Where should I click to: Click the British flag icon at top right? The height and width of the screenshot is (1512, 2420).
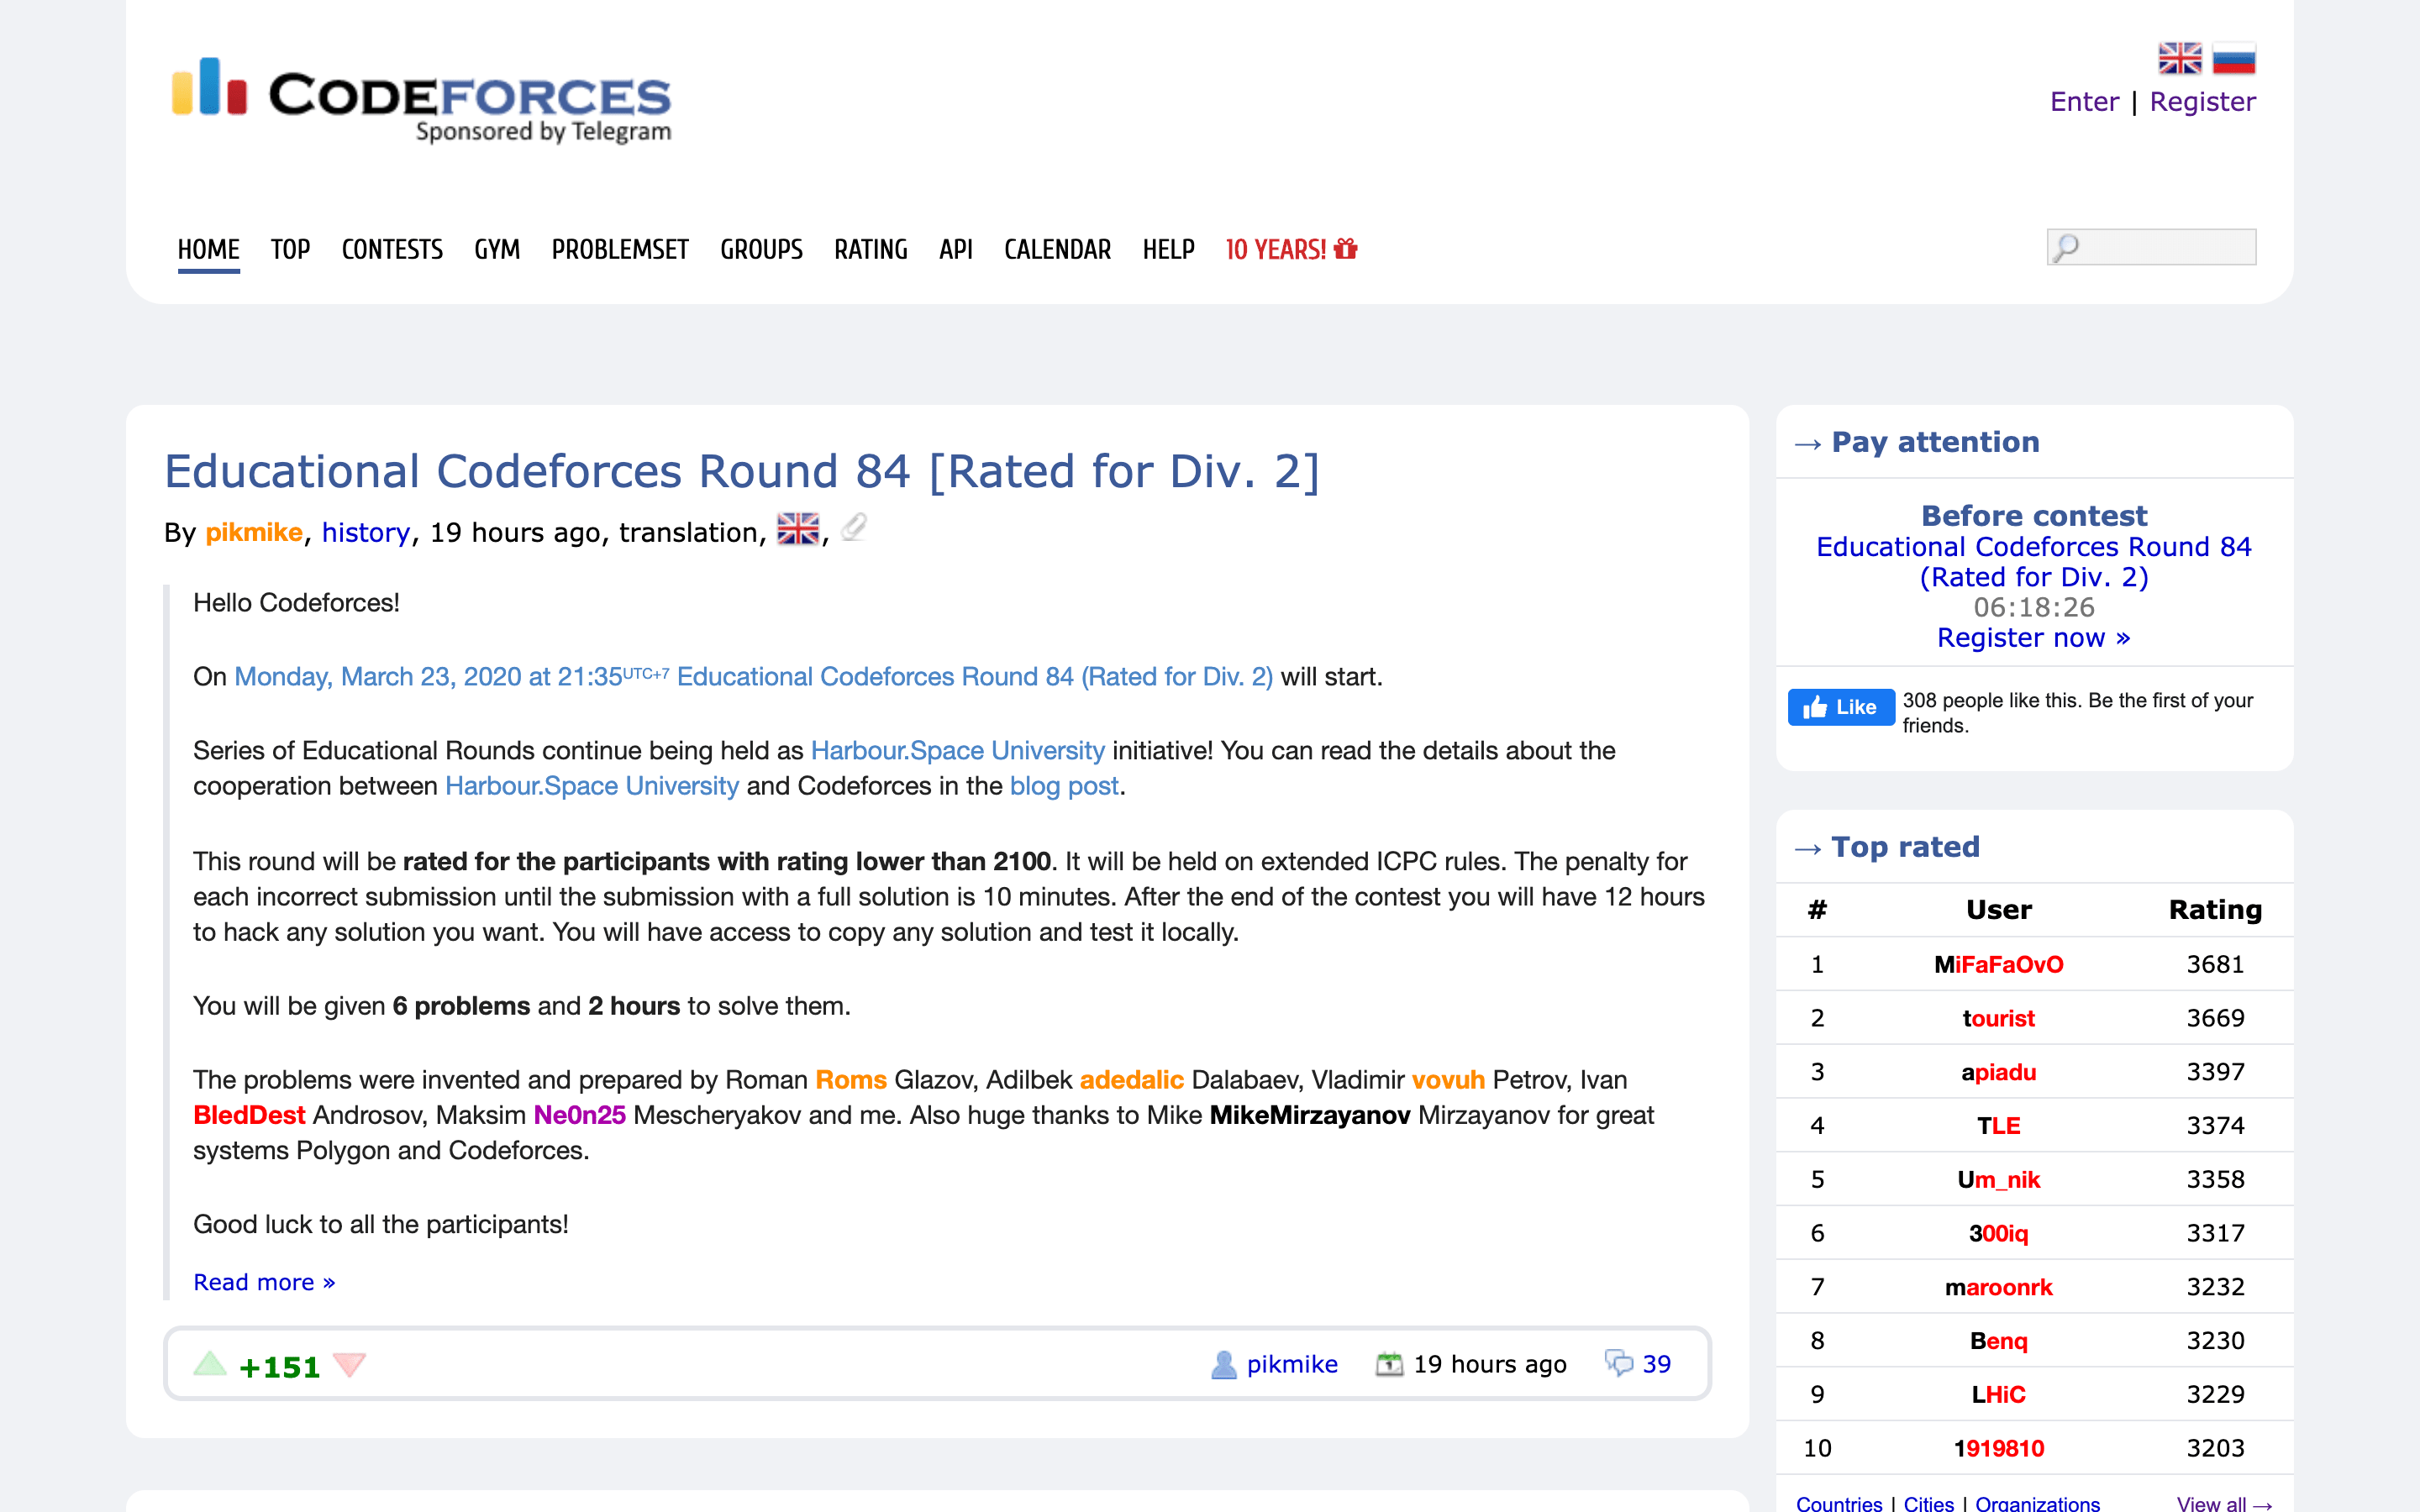pos(2180,57)
